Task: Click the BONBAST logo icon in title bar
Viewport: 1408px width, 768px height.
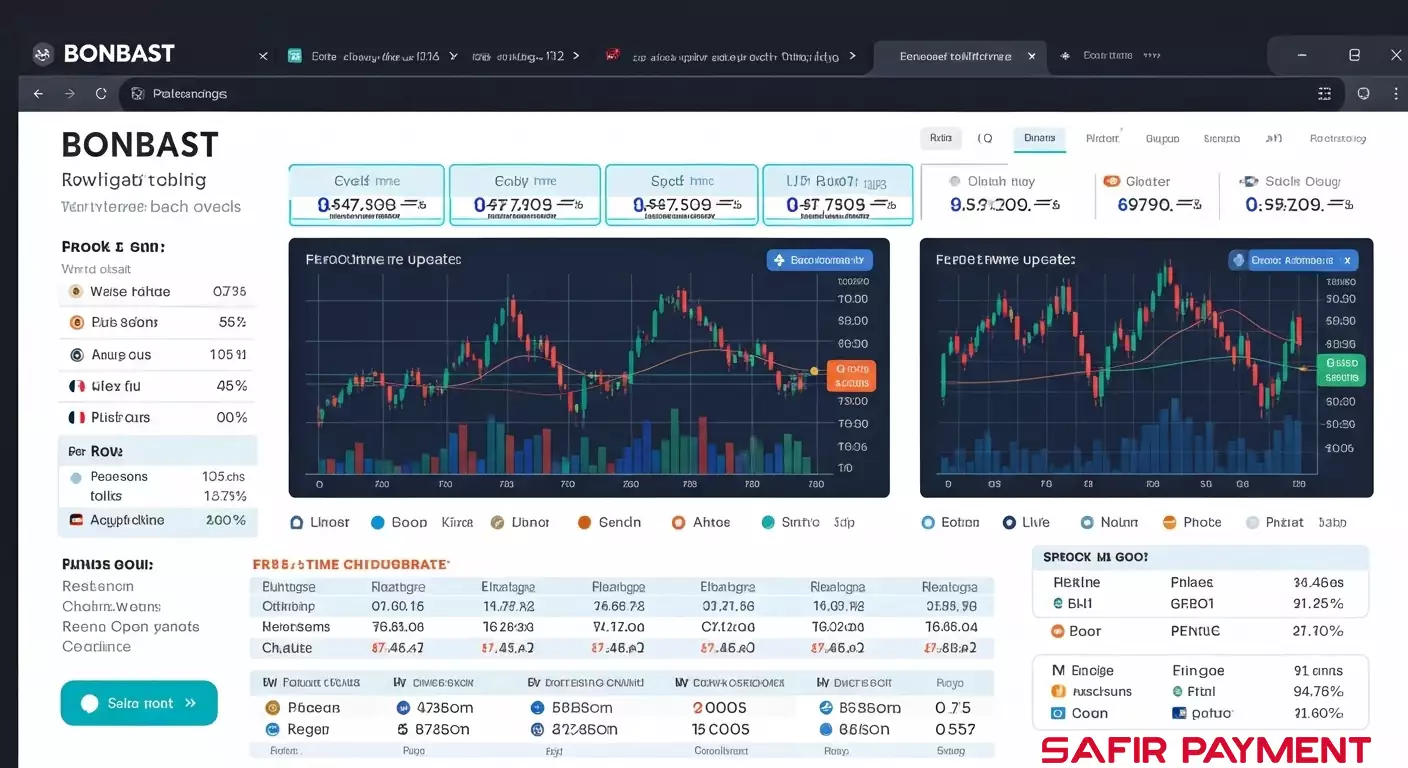Action: [42, 54]
